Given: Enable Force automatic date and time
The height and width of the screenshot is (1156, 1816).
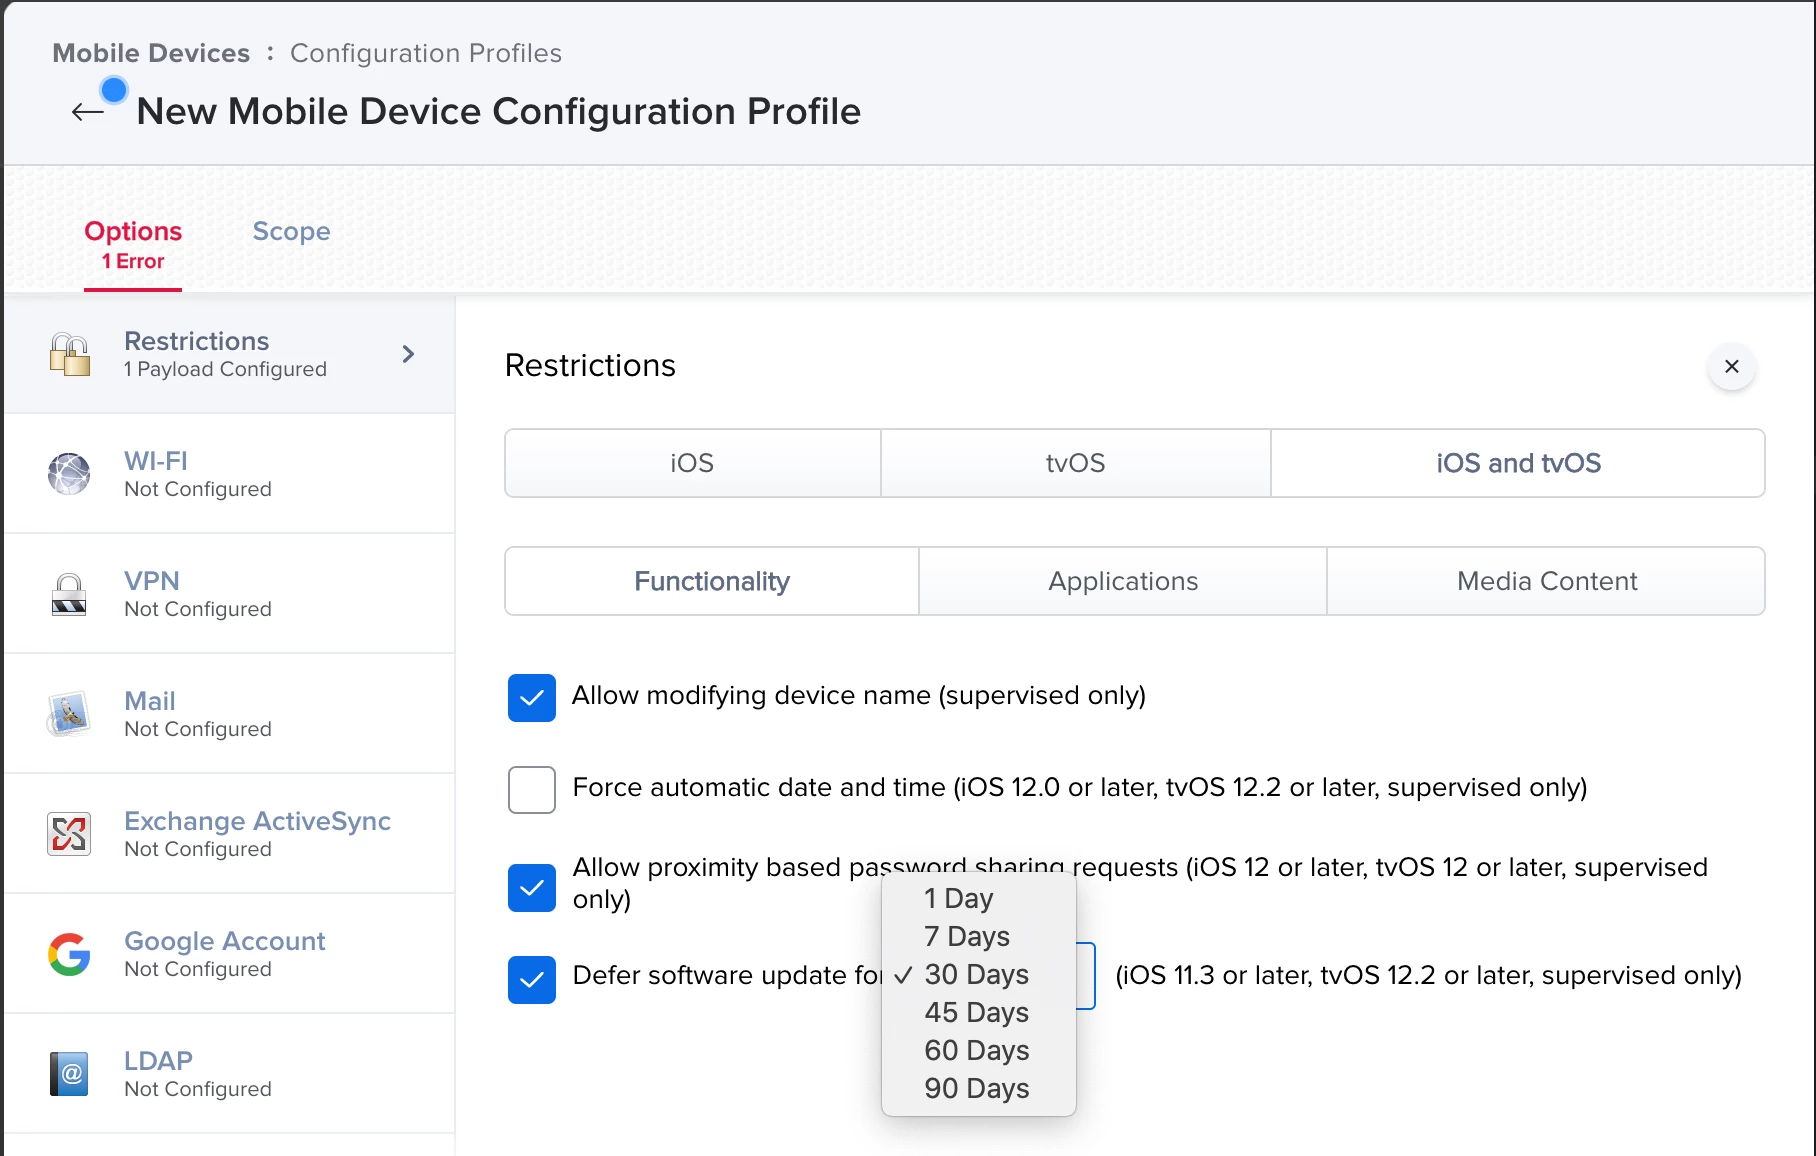Looking at the screenshot, I should click(532, 790).
